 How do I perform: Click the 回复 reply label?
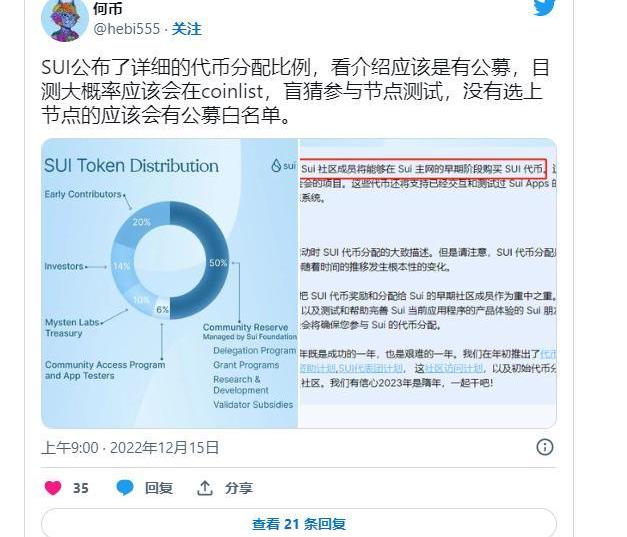(159, 488)
